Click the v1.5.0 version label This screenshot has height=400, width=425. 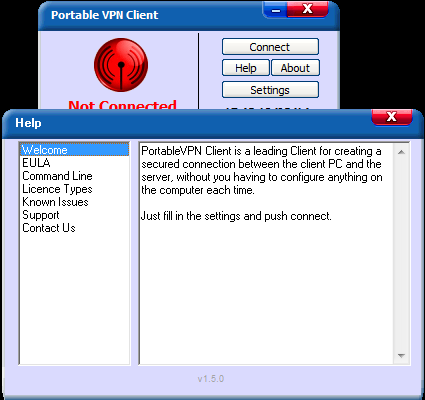click(211, 379)
